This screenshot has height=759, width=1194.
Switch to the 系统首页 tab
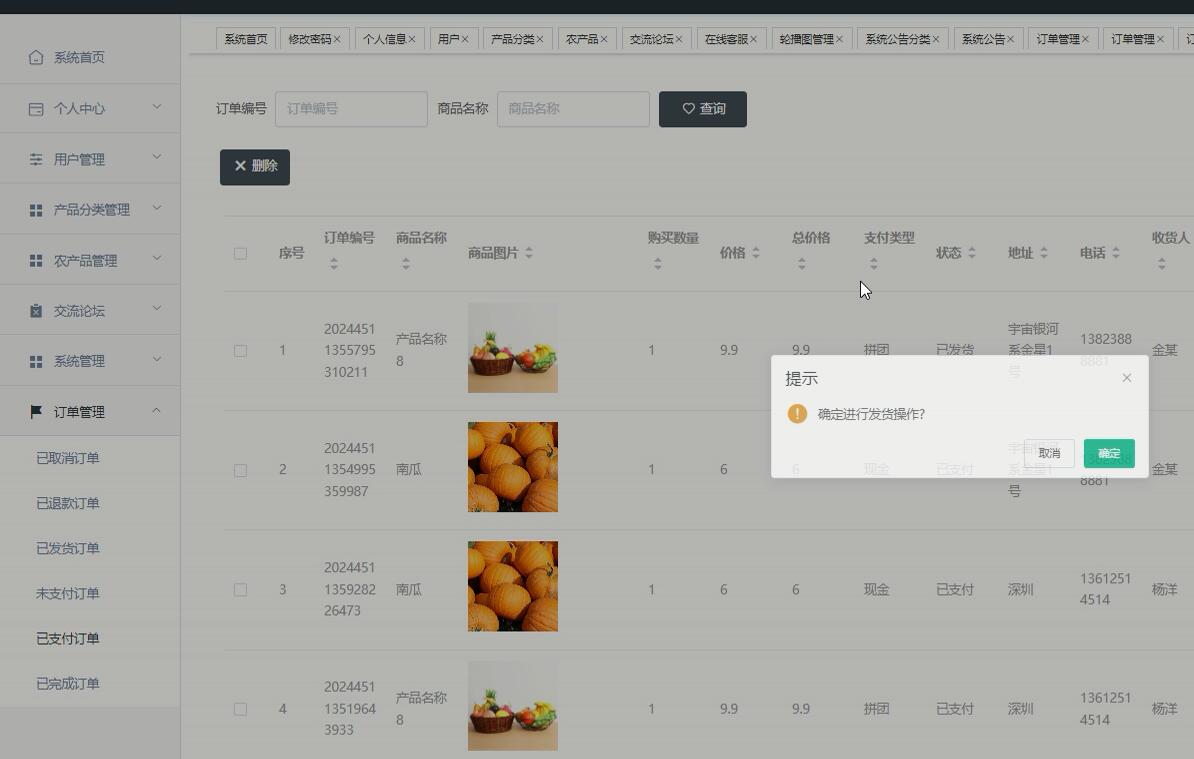pyautogui.click(x=245, y=39)
